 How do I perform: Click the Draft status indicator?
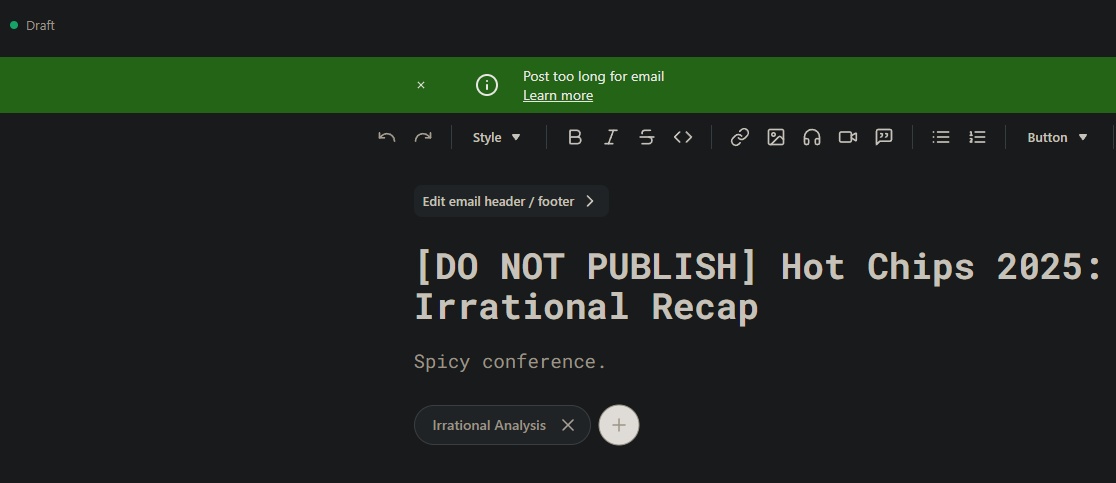tap(32, 26)
